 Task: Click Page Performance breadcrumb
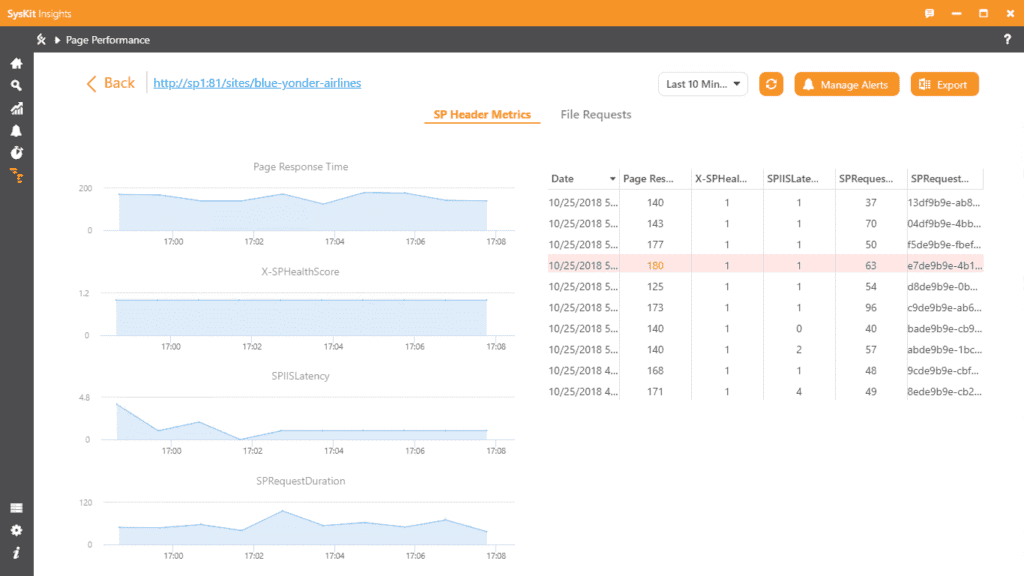(108, 40)
